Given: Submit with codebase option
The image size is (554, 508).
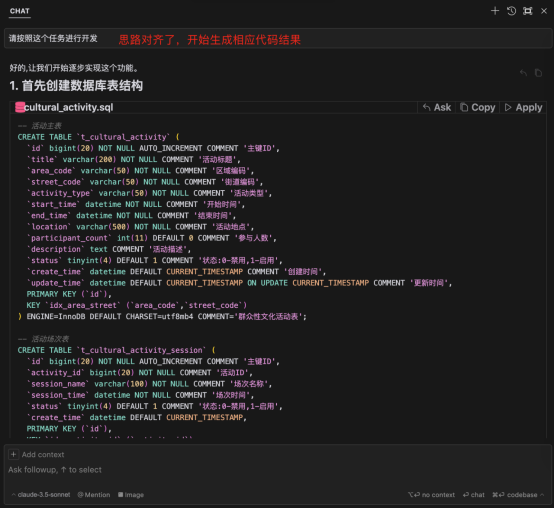Looking at the screenshot, I should coord(515,495).
